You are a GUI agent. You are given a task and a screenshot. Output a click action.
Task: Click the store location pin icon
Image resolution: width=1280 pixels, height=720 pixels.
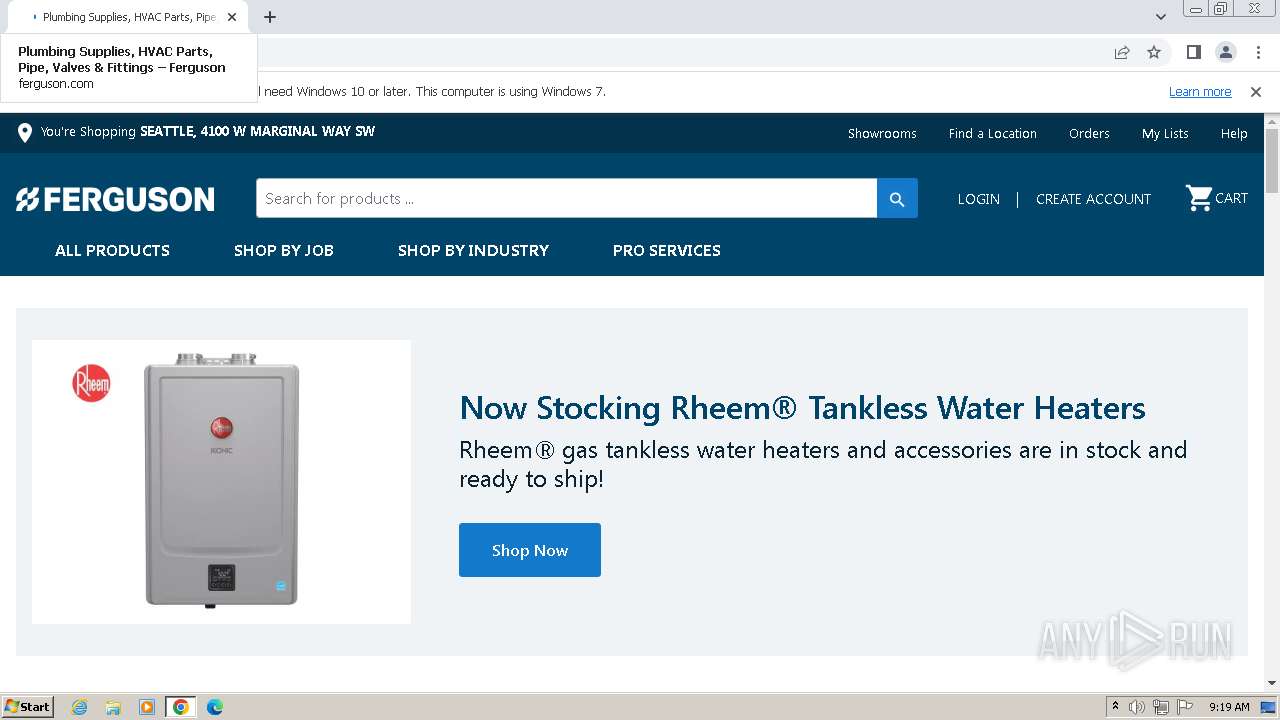(25, 132)
